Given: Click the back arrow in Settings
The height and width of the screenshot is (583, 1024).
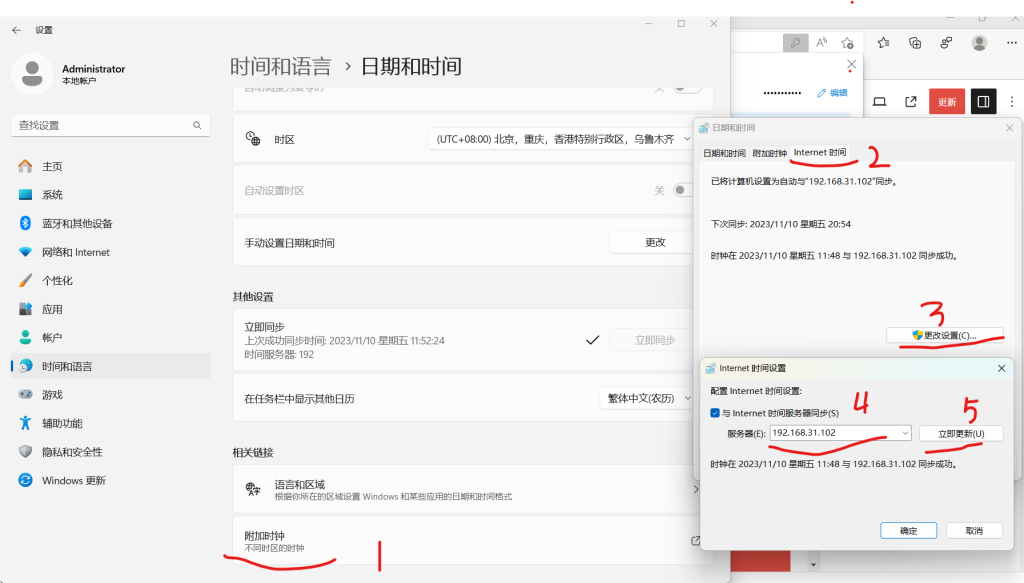Looking at the screenshot, I should coord(16,30).
